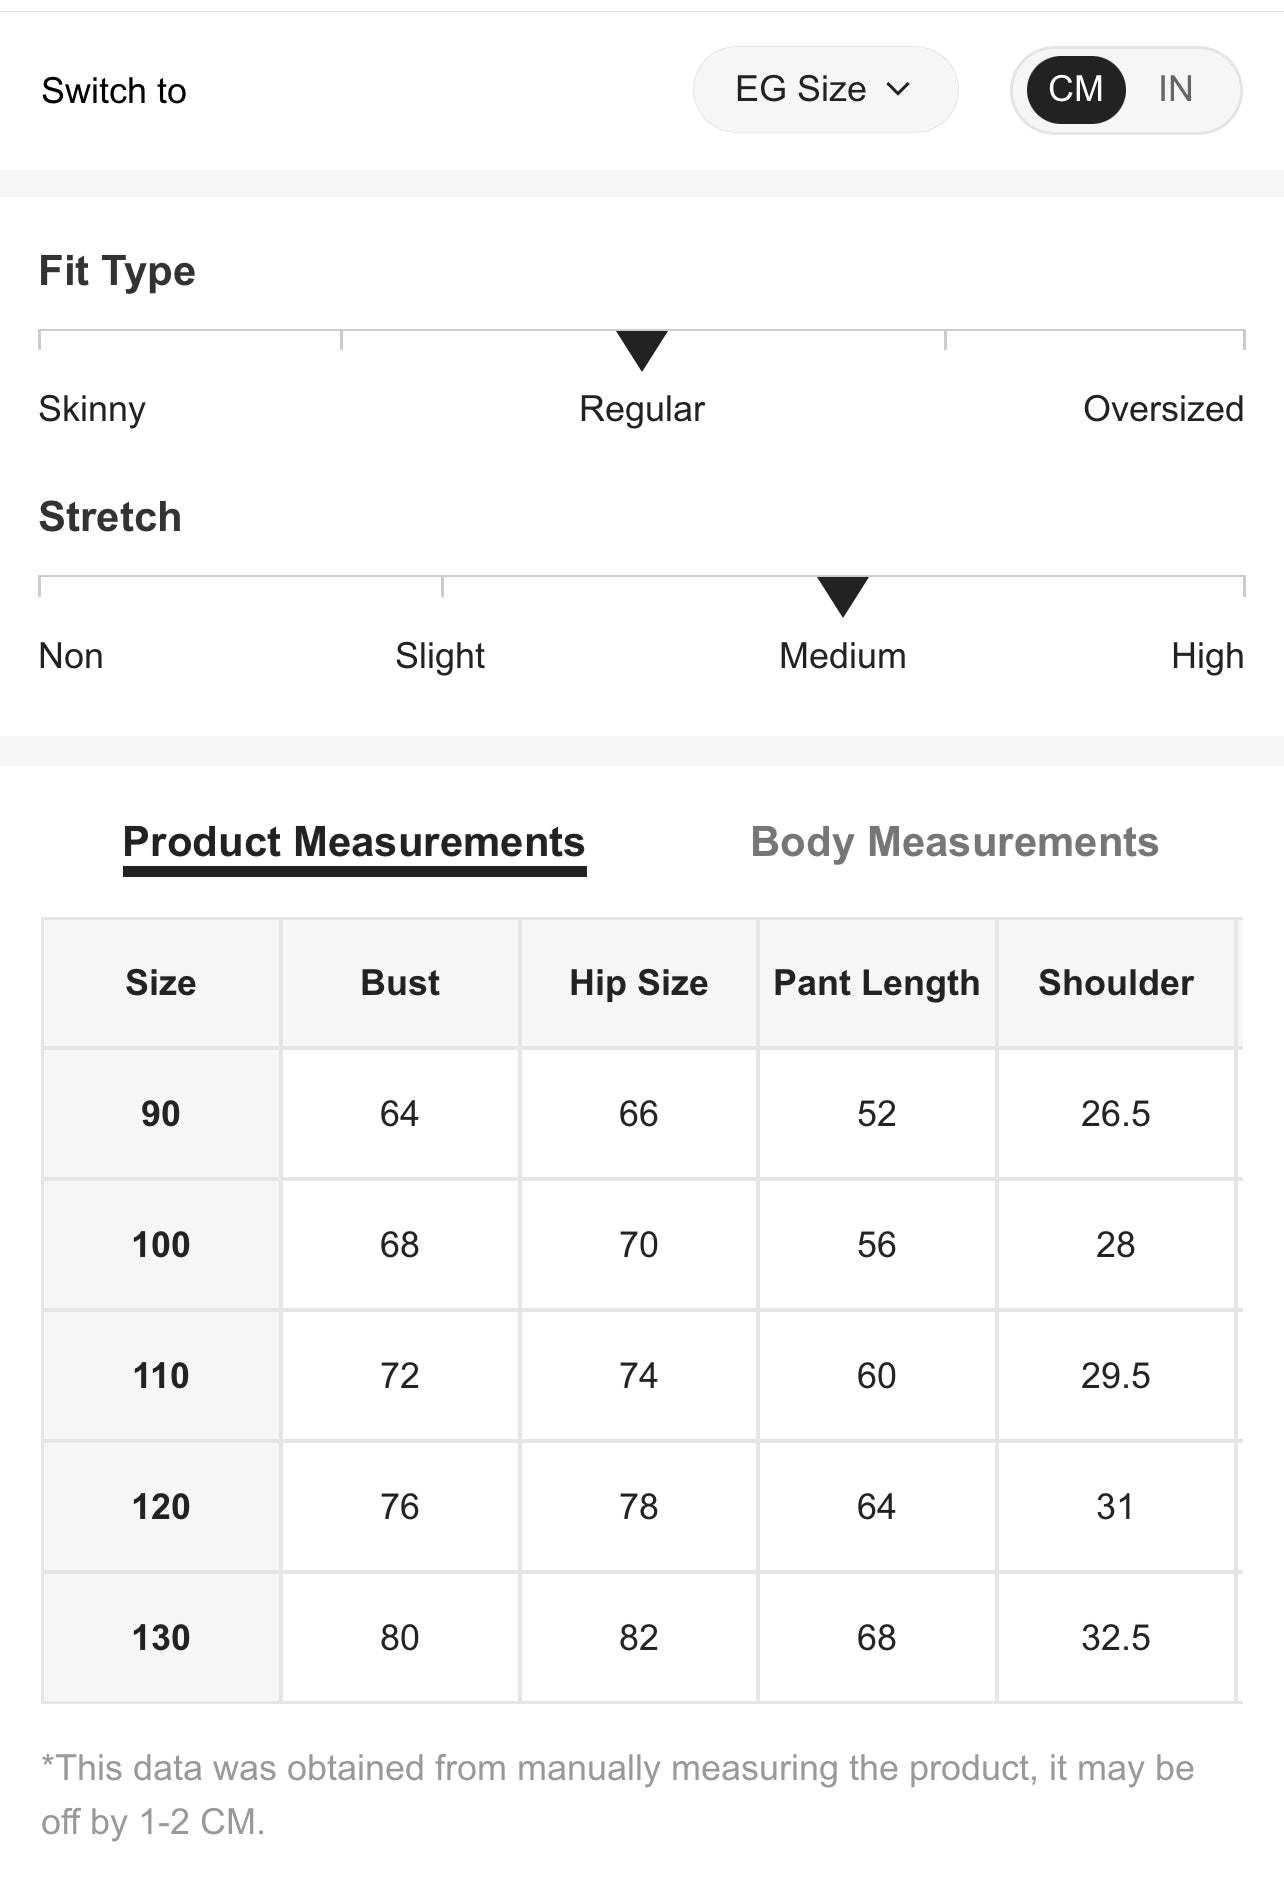Screen dimensions: 1284x1891
Task: Open the EG Size dropdown
Action: 823,90
